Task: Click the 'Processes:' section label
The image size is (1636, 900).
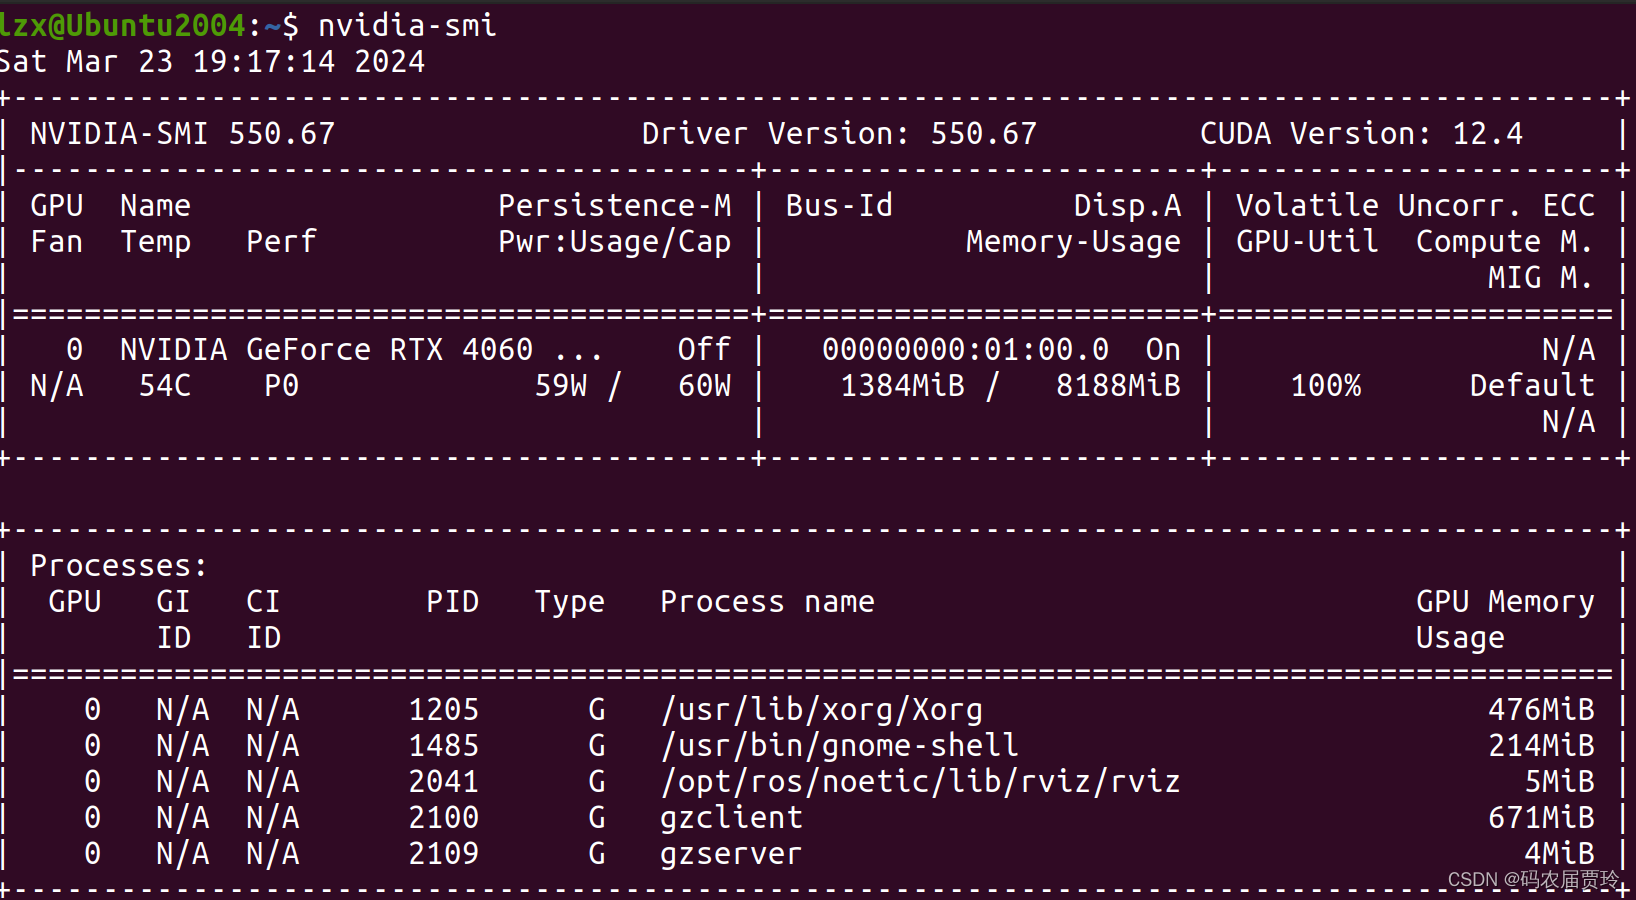Action: (119, 566)
